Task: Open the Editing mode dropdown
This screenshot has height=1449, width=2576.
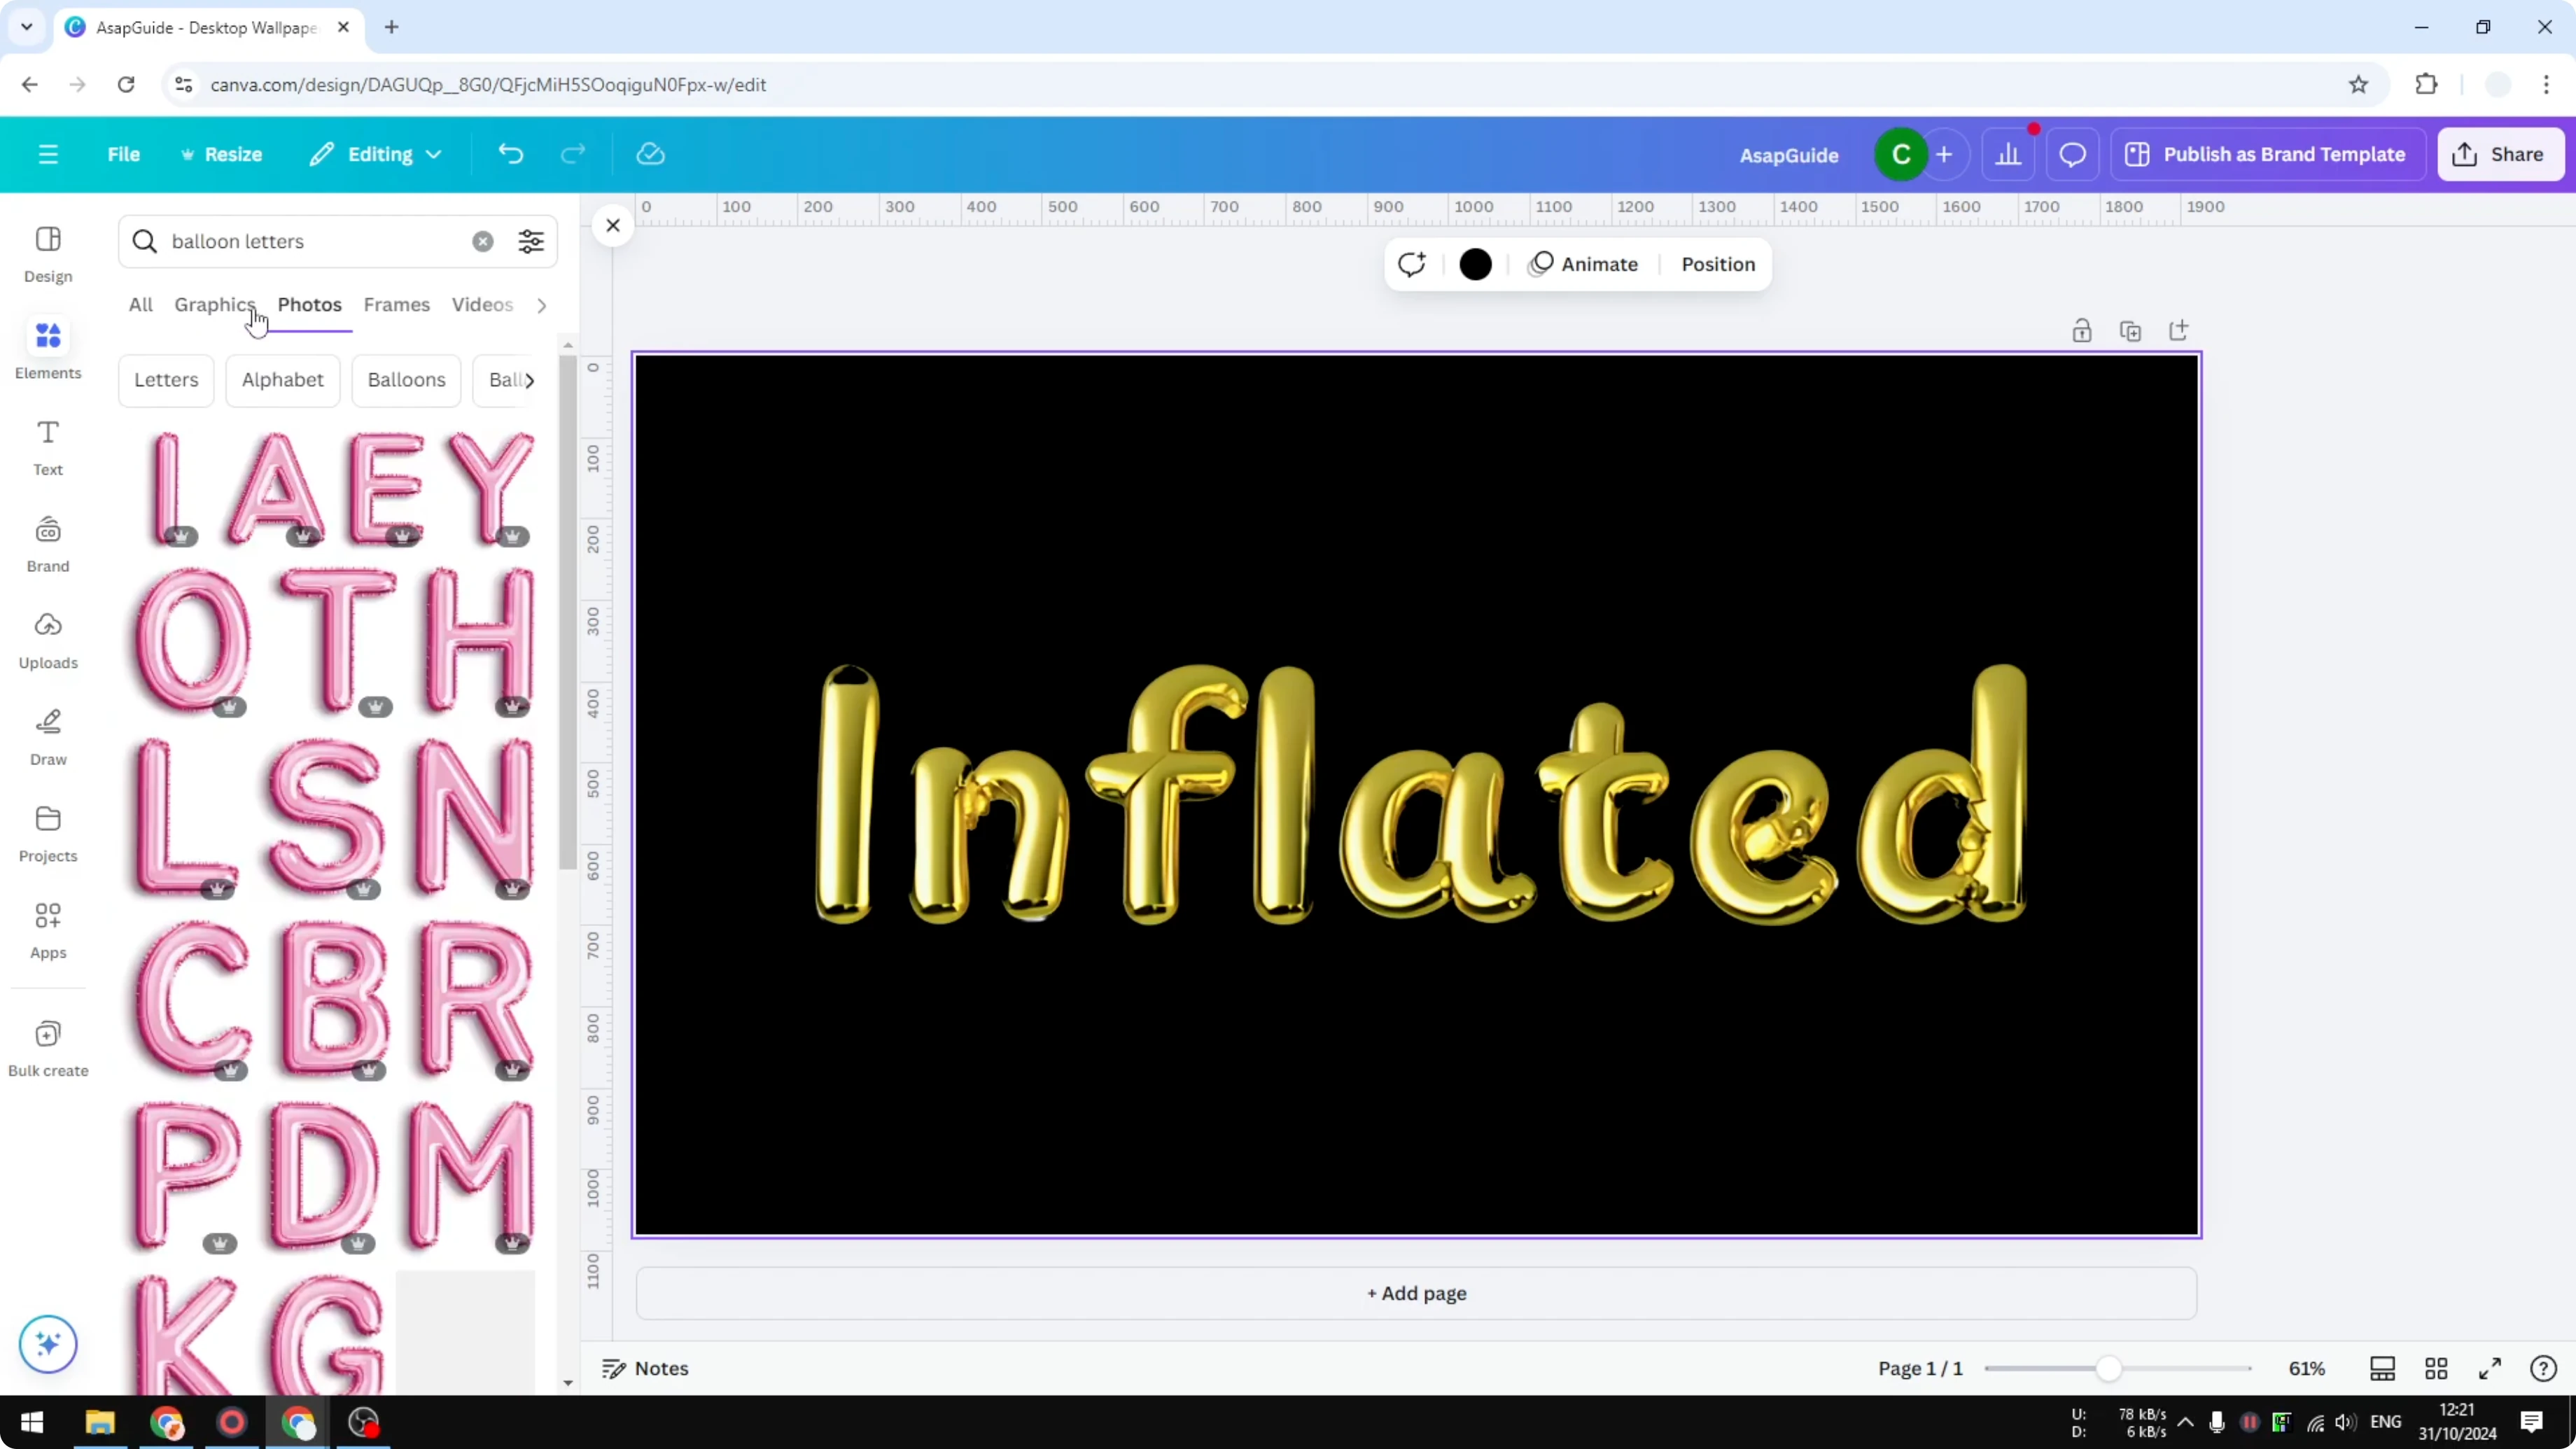Action: (376, 154)
